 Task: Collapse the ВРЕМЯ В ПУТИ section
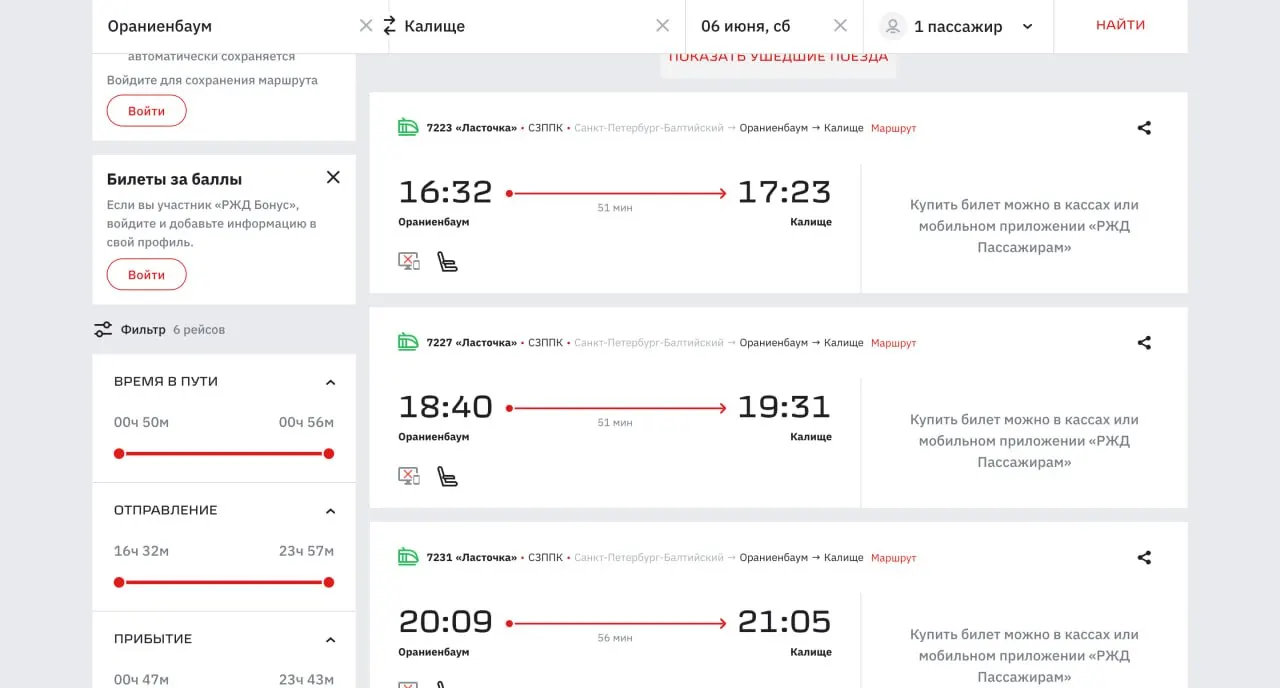click(x=331, y=382)
